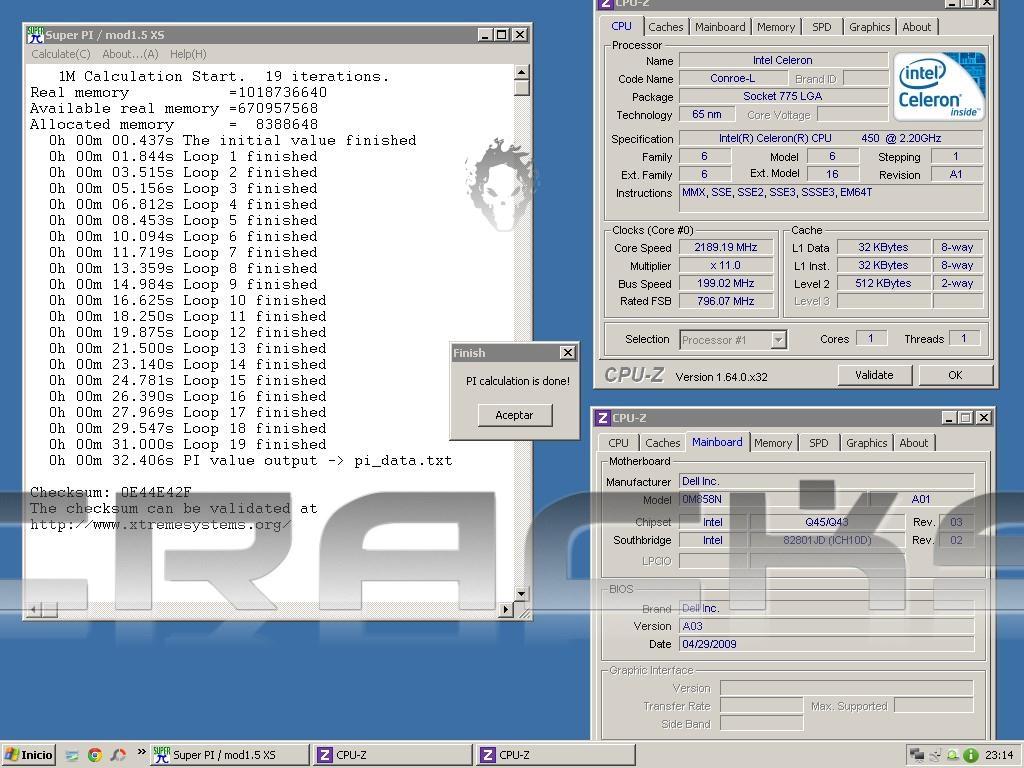Click the Core Speed value 2189.19 MHz
Viewport: 1024px width, 768px height.
726,248
